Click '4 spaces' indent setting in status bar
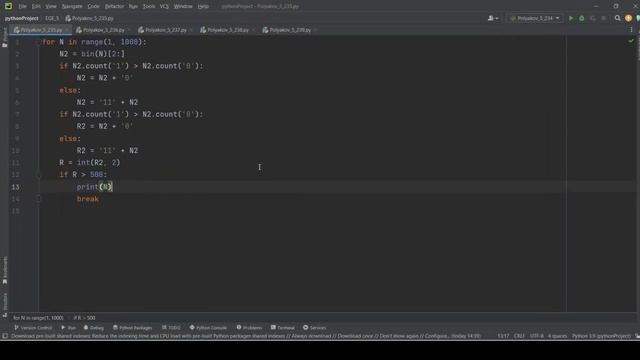Viewport: 640px width, 360px height. [557, 336]
